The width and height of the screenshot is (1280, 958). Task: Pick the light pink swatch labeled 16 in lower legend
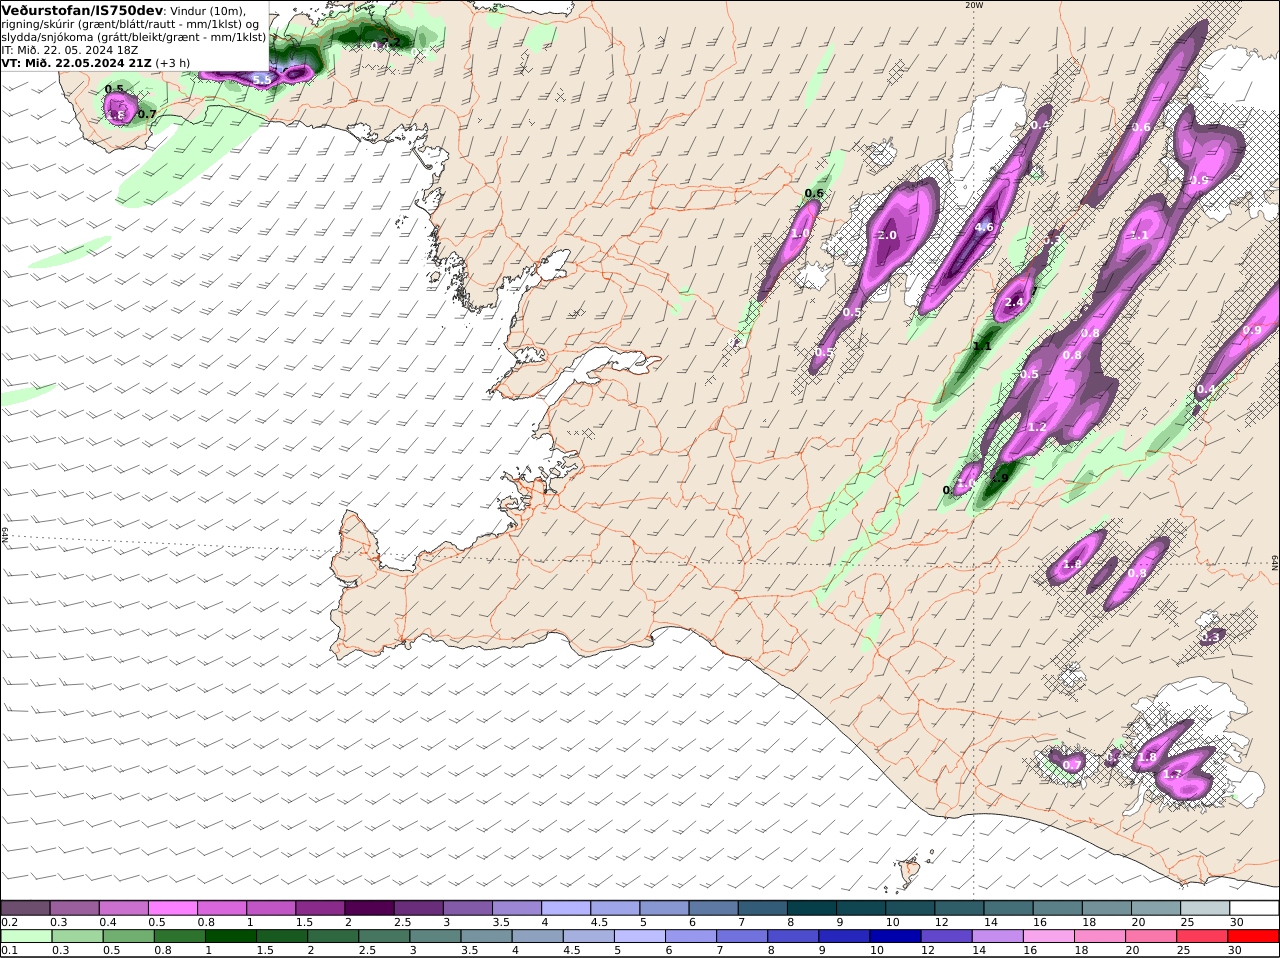1049,936
